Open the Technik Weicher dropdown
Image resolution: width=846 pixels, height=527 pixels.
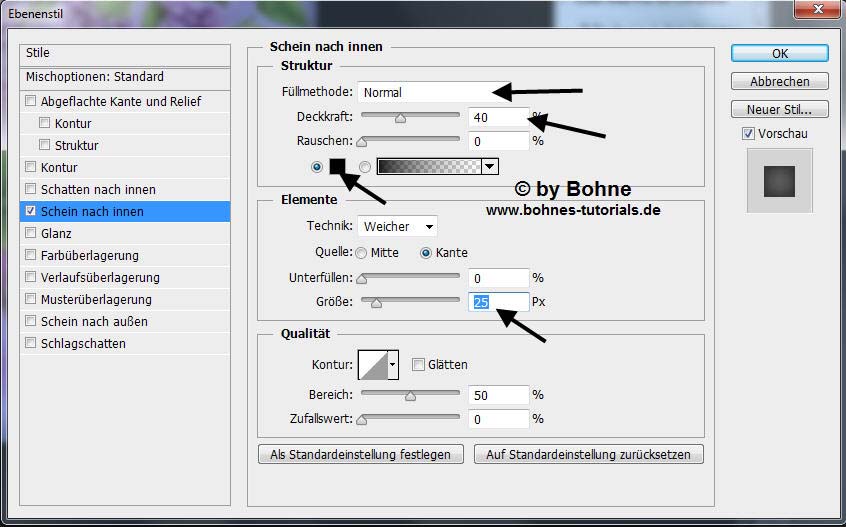[398, 227]
